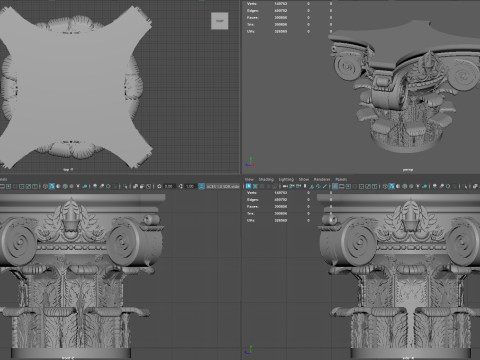Open the Show menu
The width and height of the screenshot is (480, 360).
303,179
